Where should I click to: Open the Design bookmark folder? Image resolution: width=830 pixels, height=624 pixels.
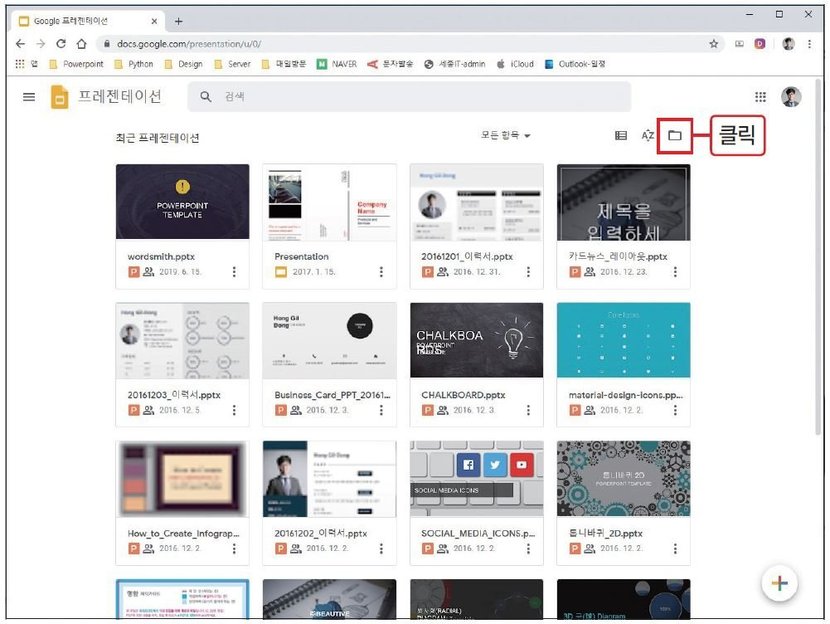(x=184, y=64)
